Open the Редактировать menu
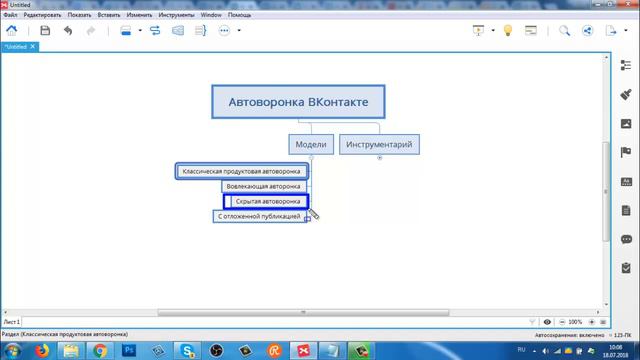The width and height of the screenshot is (640, 360). [x=42, y=15]
